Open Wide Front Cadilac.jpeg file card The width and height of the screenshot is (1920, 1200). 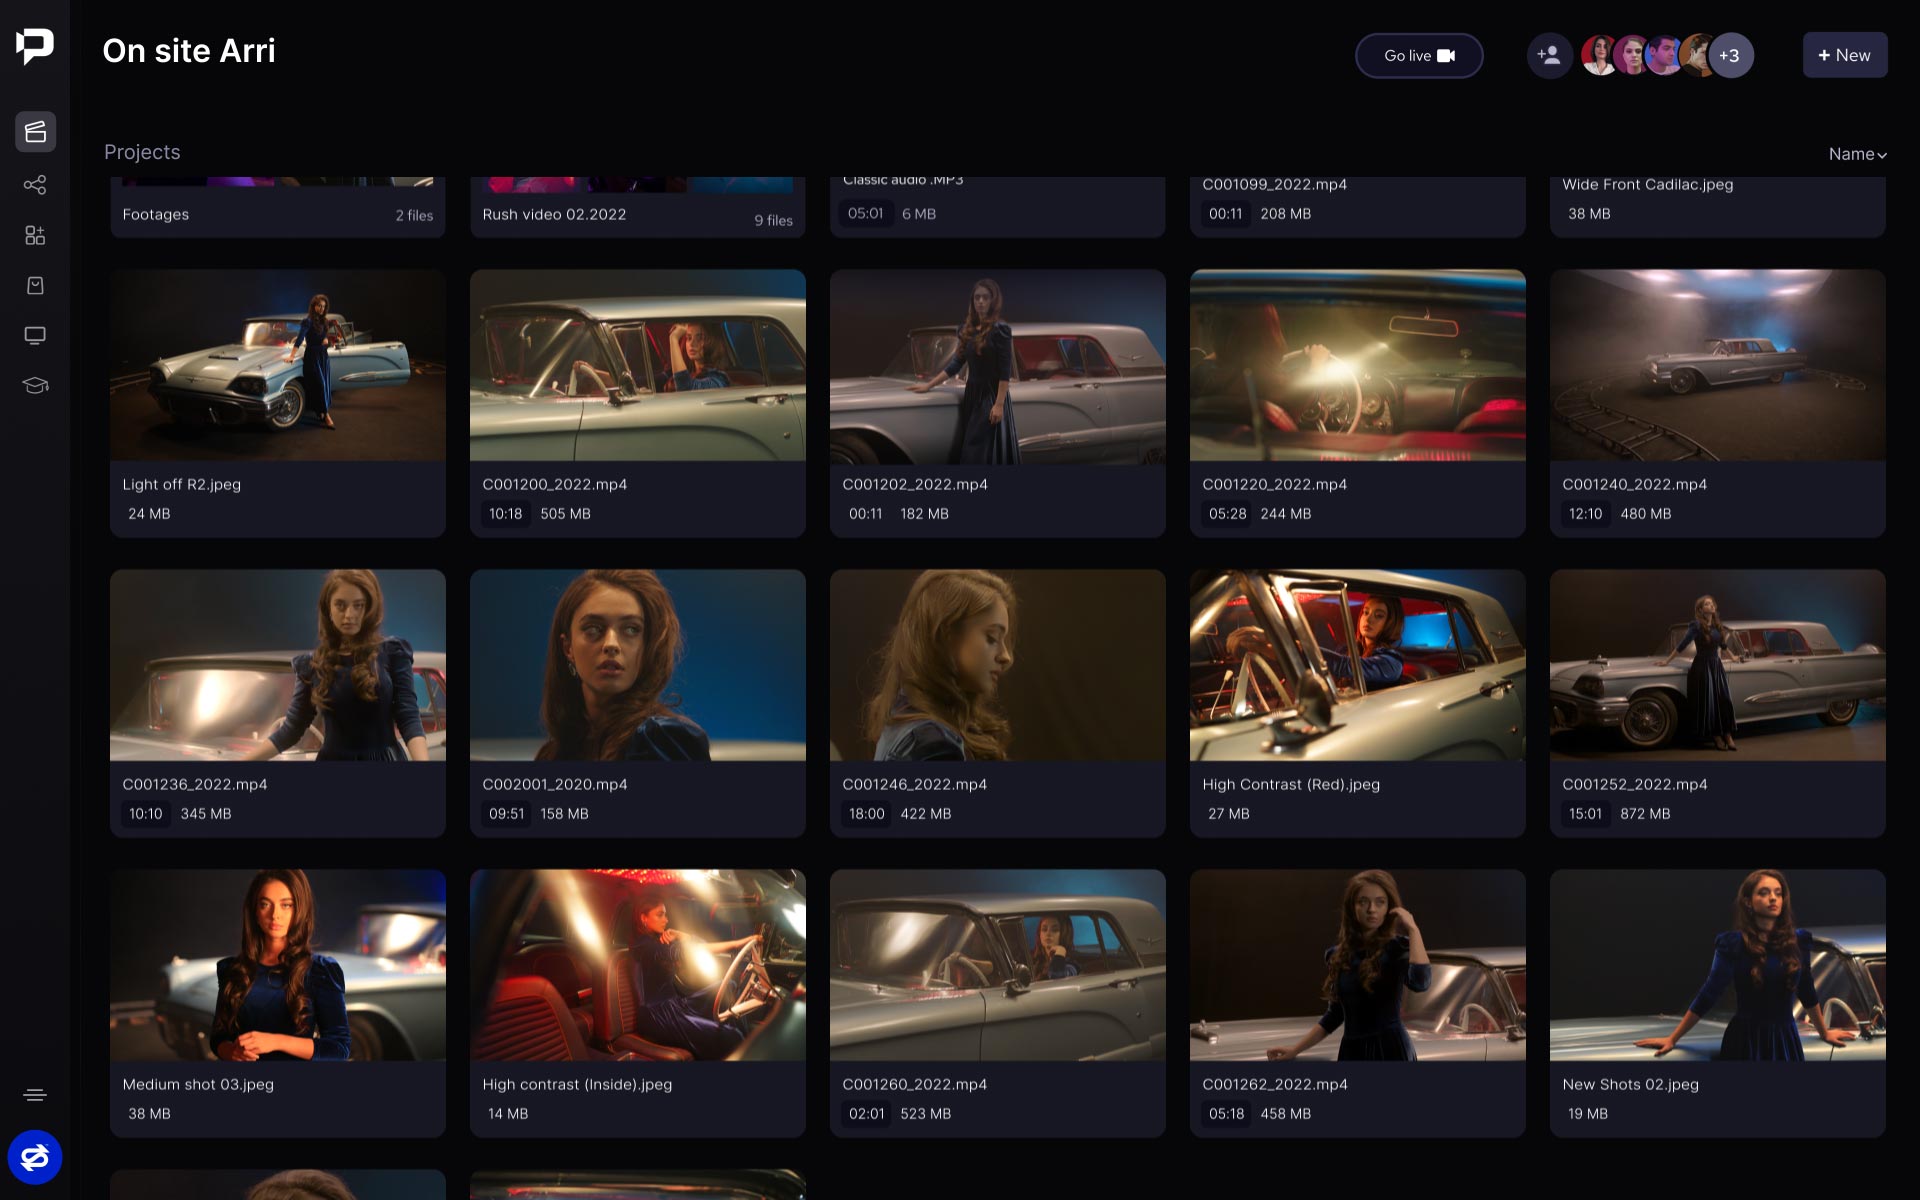(x=1718, y=207)
